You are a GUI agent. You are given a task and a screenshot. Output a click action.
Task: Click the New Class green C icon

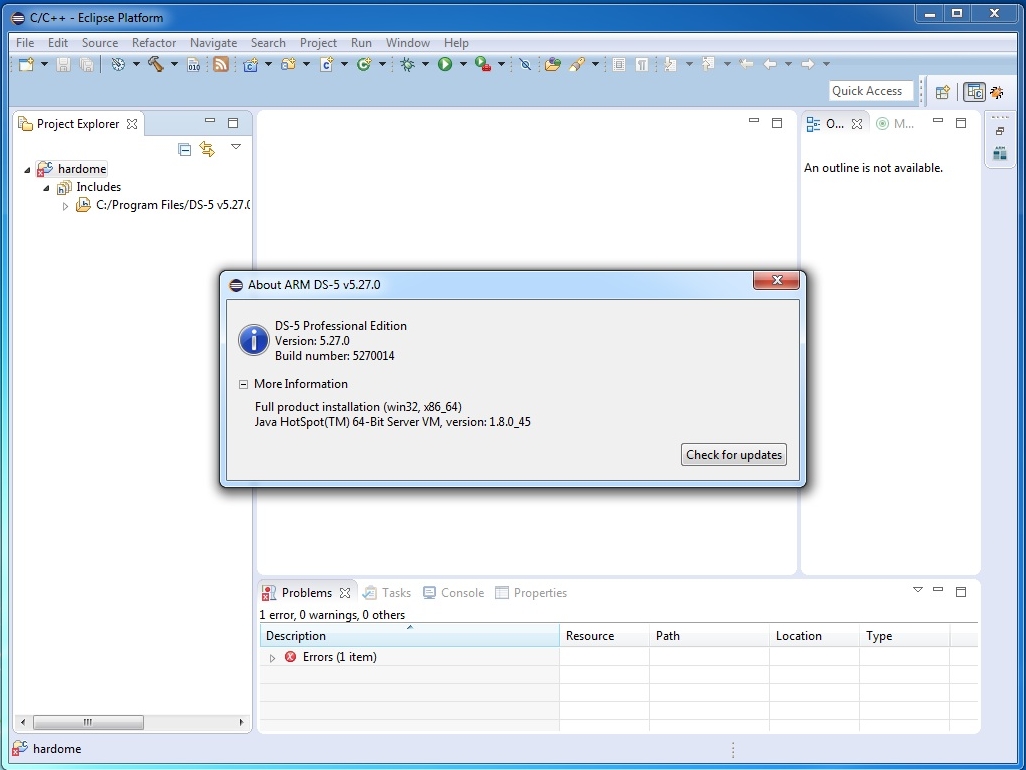coord(364,64)
